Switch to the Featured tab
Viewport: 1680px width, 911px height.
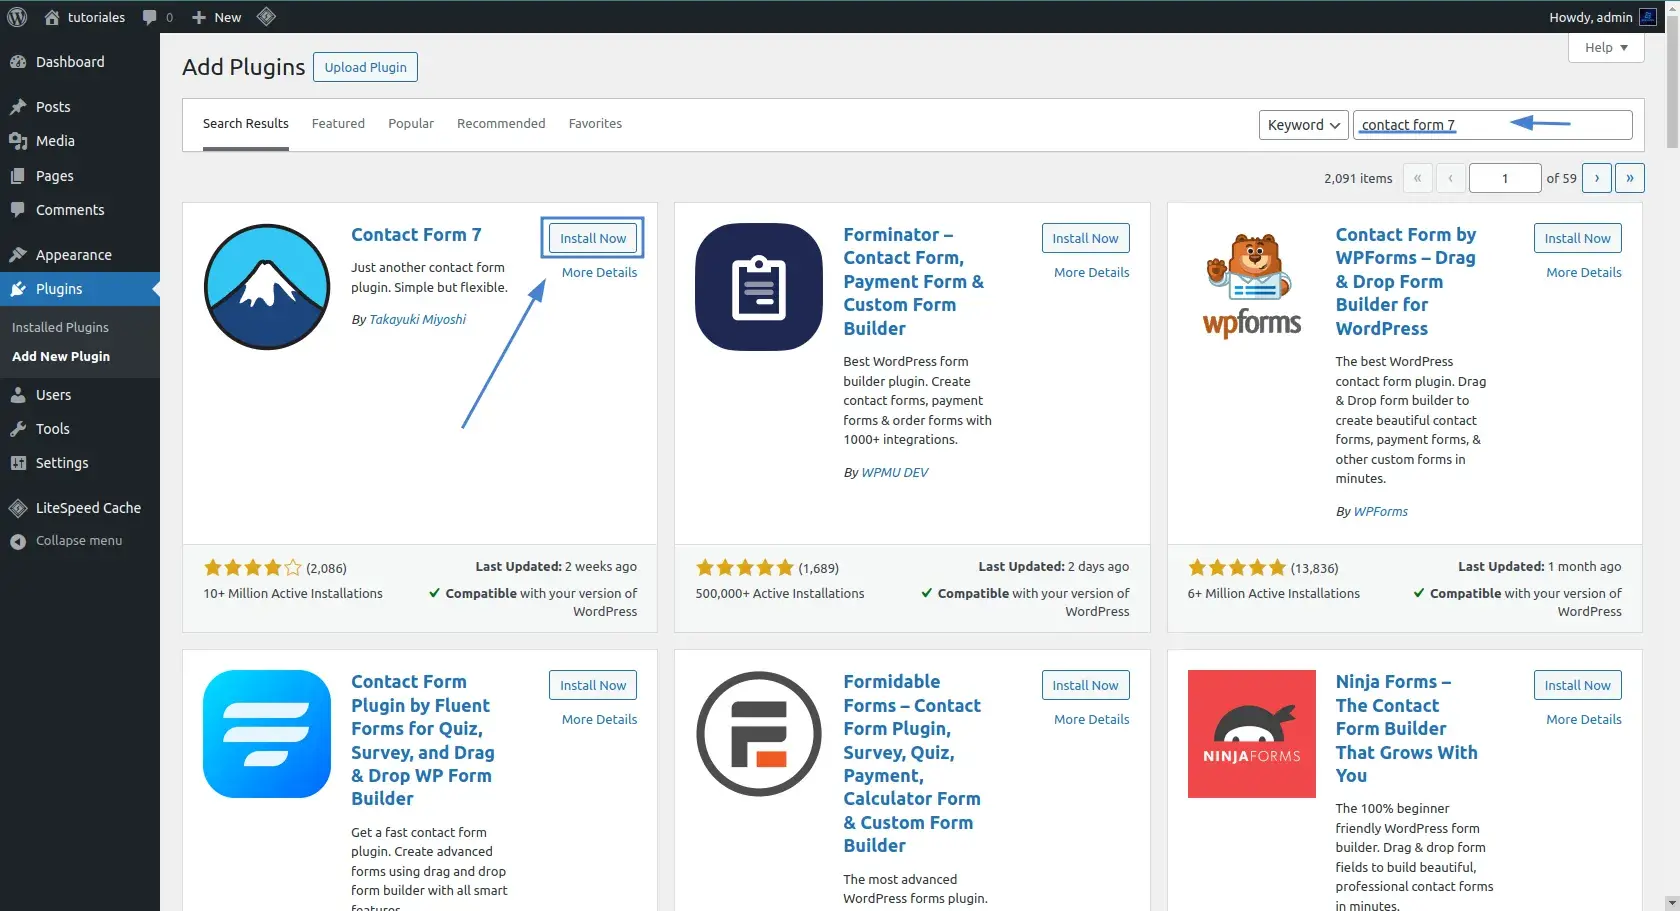point(338,124)
